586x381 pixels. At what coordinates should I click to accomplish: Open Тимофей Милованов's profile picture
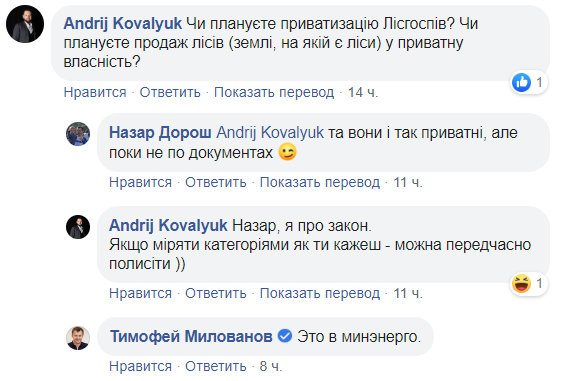(78, 338)
